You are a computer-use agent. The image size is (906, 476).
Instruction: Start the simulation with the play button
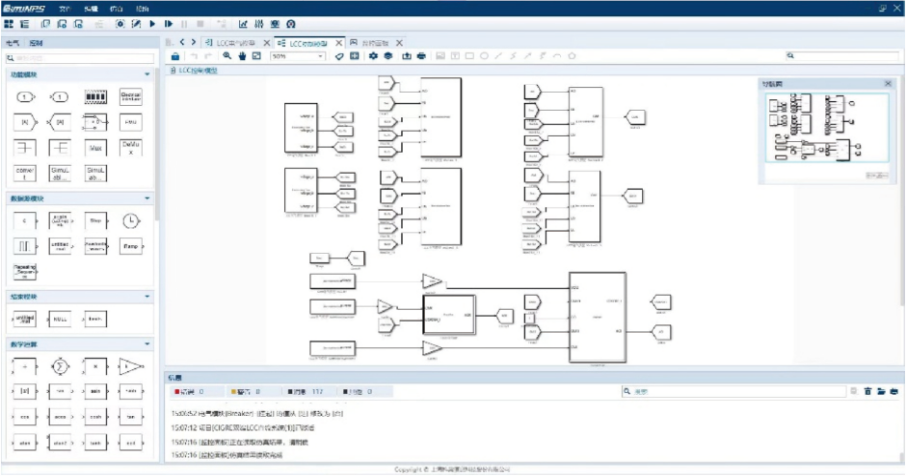click(152, 23)
